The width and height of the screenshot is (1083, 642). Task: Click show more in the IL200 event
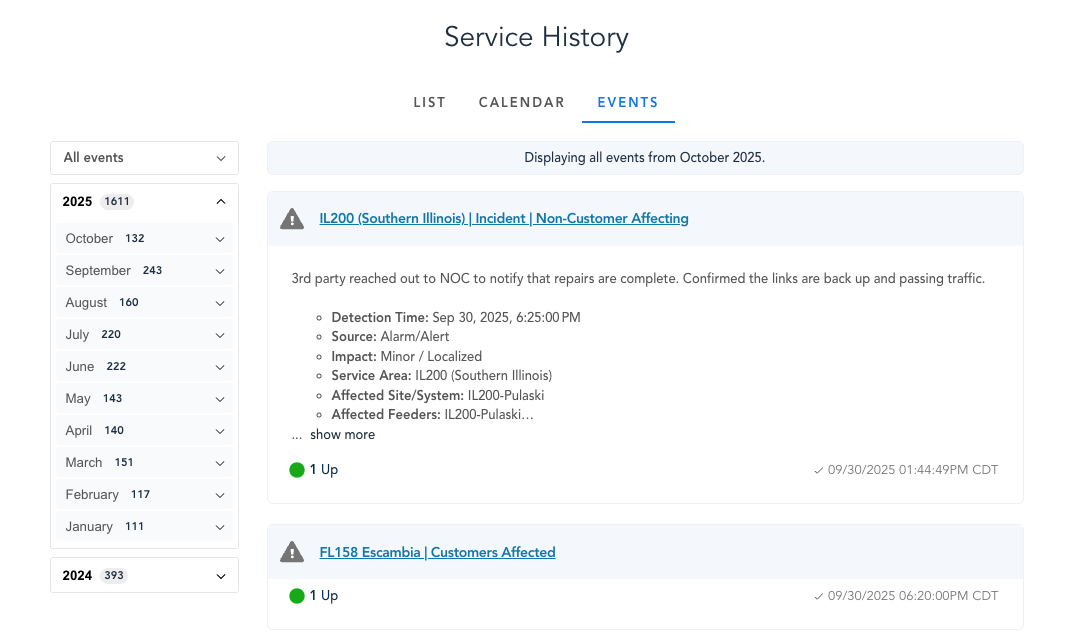[342, 435]
